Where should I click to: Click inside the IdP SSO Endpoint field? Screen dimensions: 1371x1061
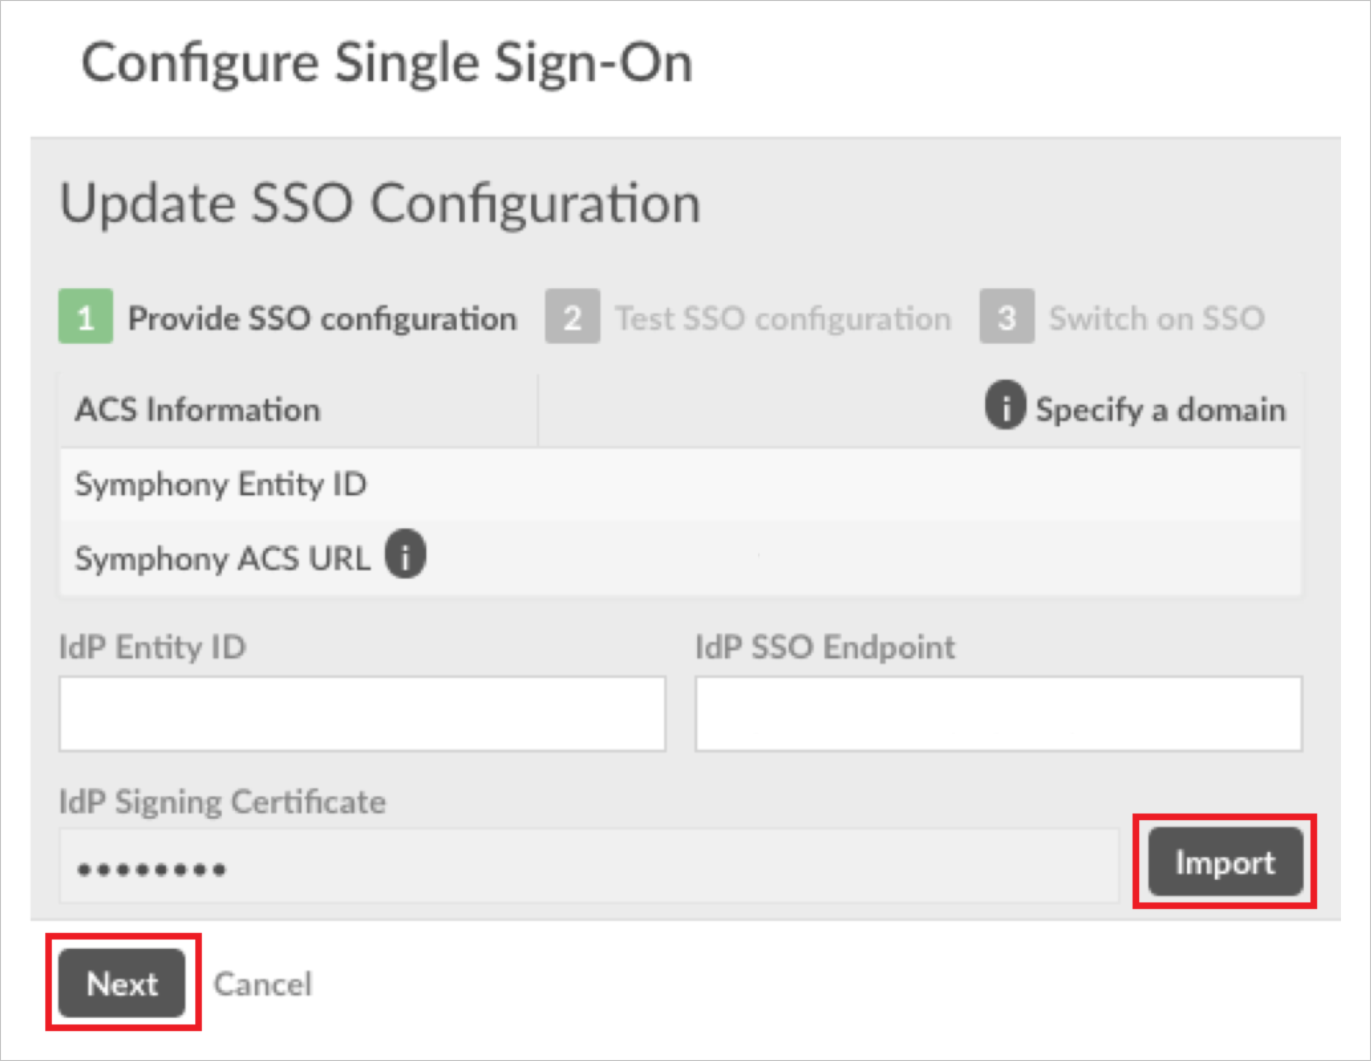[997, 712]
